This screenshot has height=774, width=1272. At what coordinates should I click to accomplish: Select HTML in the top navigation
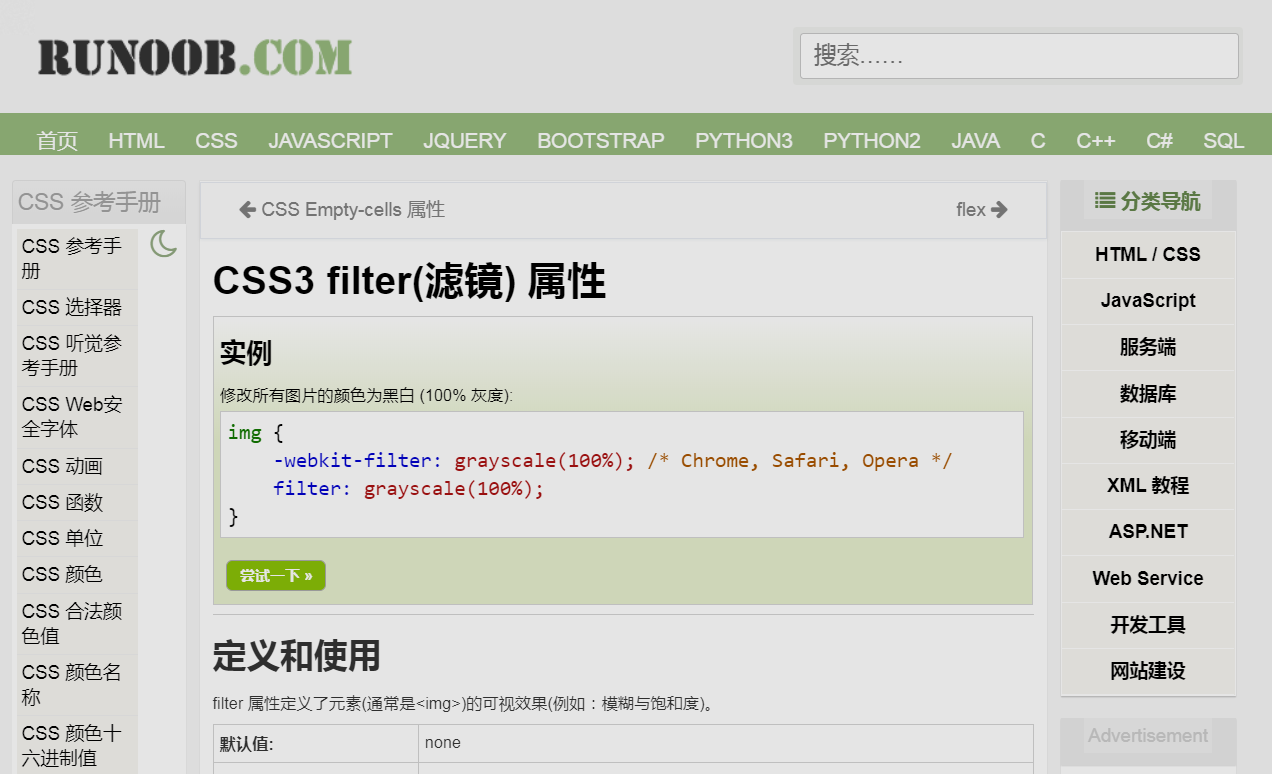click(x=136, y=140)
